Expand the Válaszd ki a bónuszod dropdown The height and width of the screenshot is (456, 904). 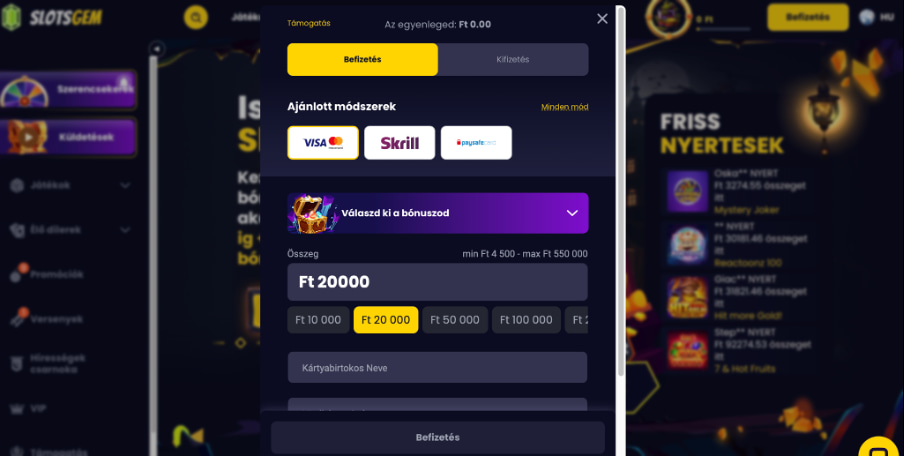[438, 213]
